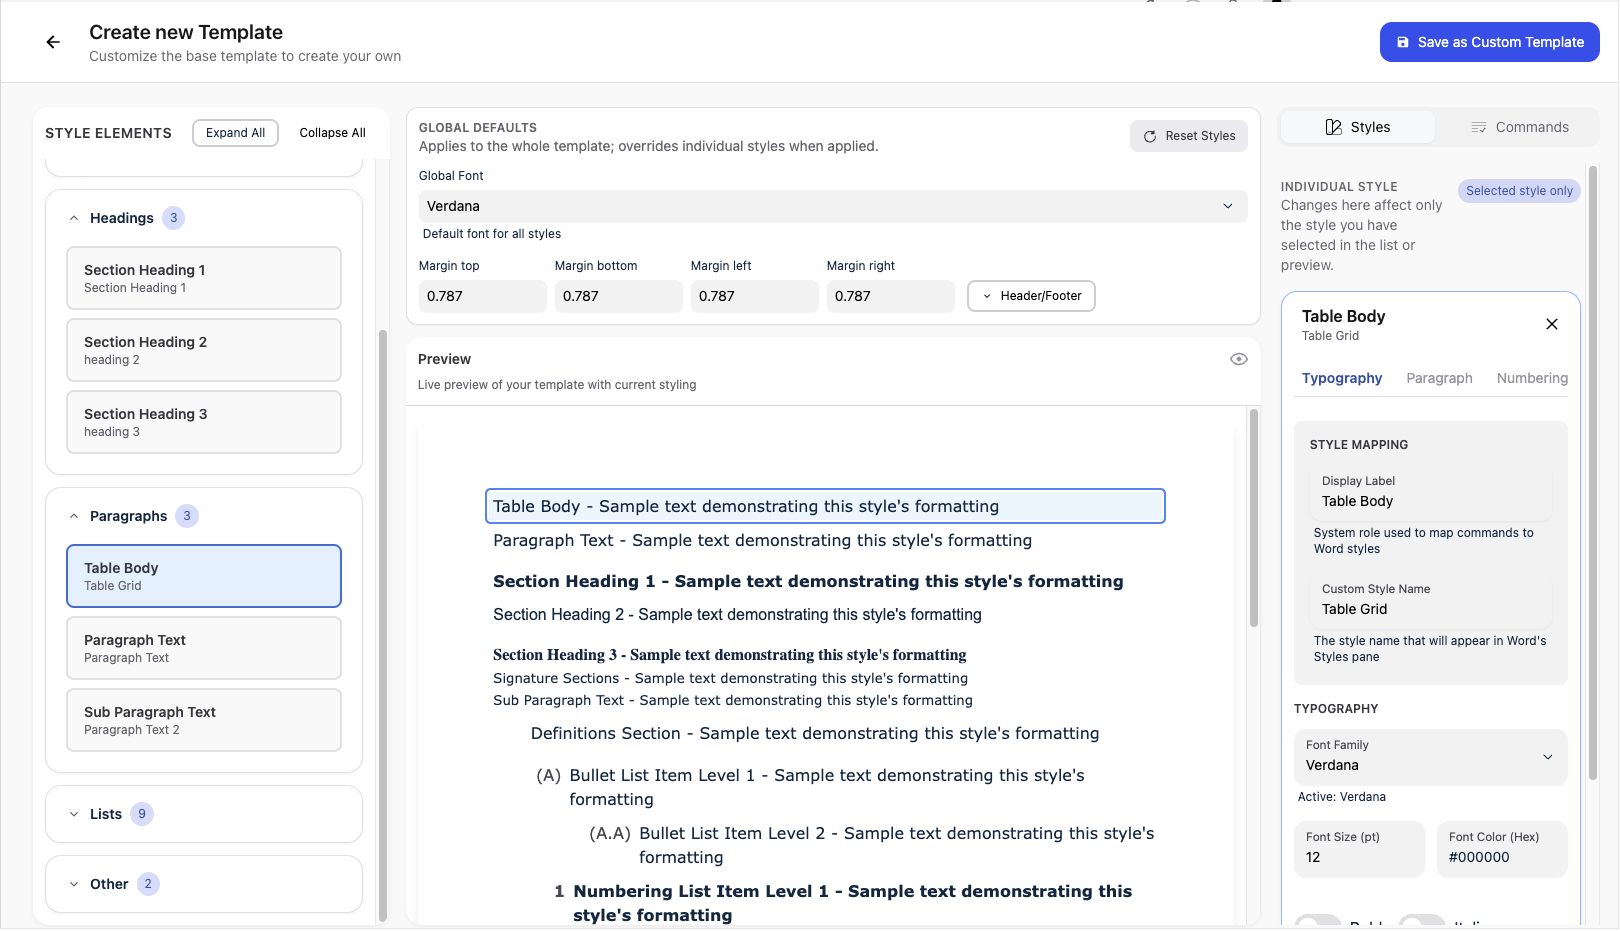The width and height of the screenshot is (1620, 931).
Task: Click the Expand All button
Action: (x=235, y=133)
